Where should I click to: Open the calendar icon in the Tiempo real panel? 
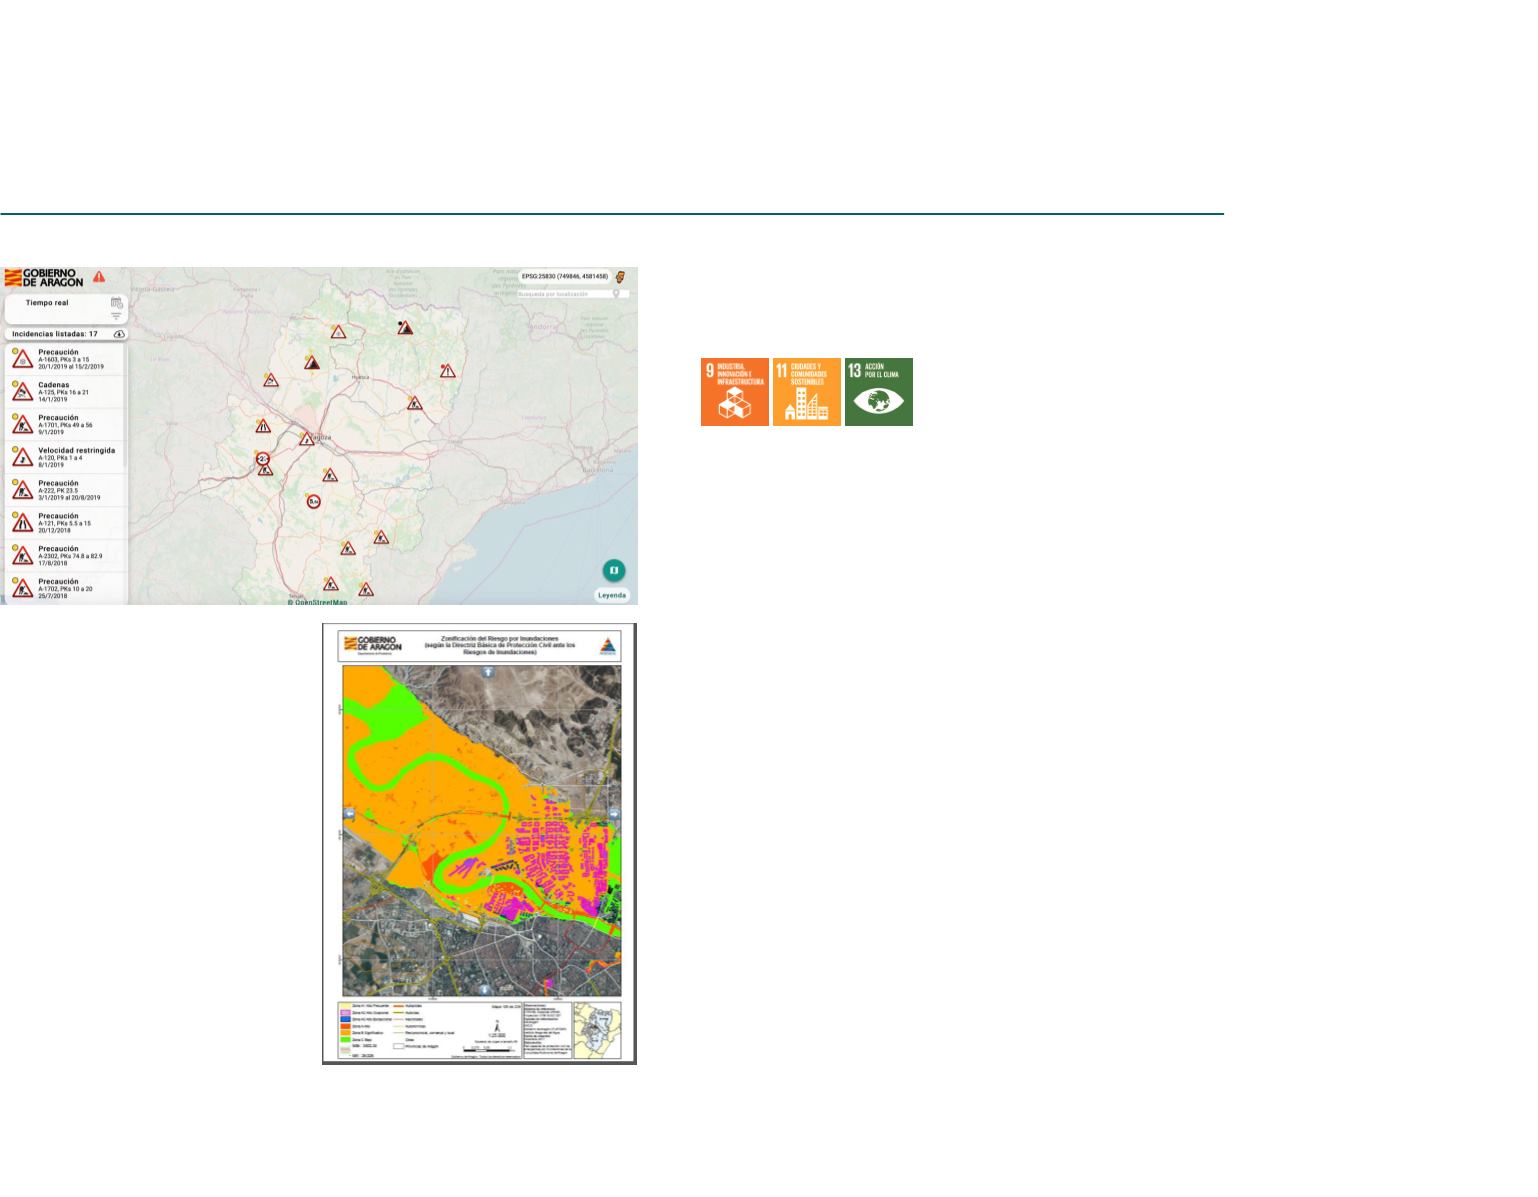tap(116, 302)
